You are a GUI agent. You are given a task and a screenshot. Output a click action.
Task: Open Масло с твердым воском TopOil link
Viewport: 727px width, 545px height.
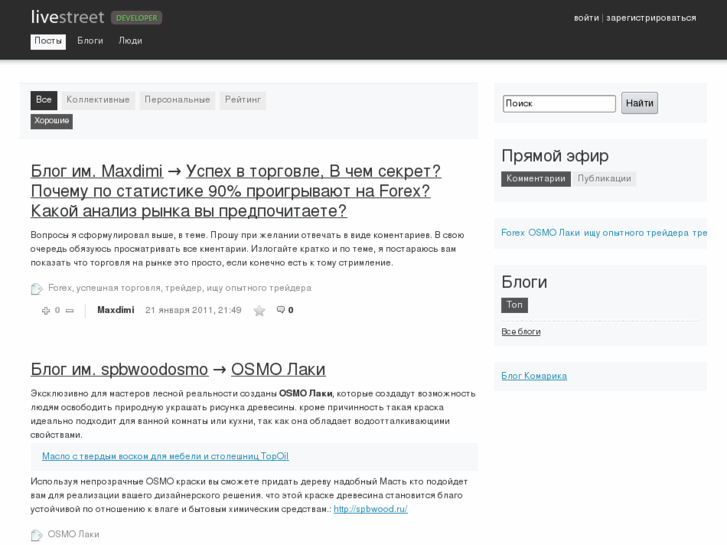[x=166, y=456]
